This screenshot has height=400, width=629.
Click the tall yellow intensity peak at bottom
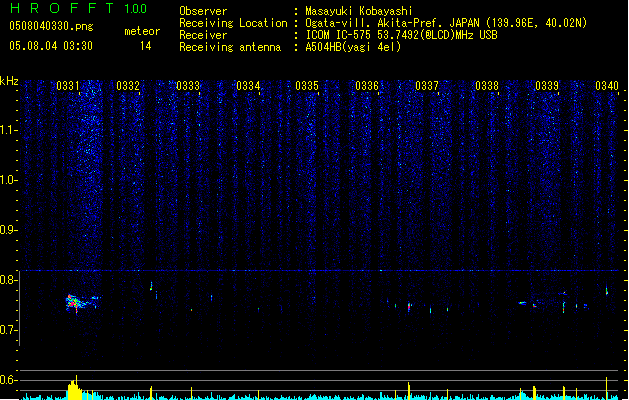tap(74, 388)
